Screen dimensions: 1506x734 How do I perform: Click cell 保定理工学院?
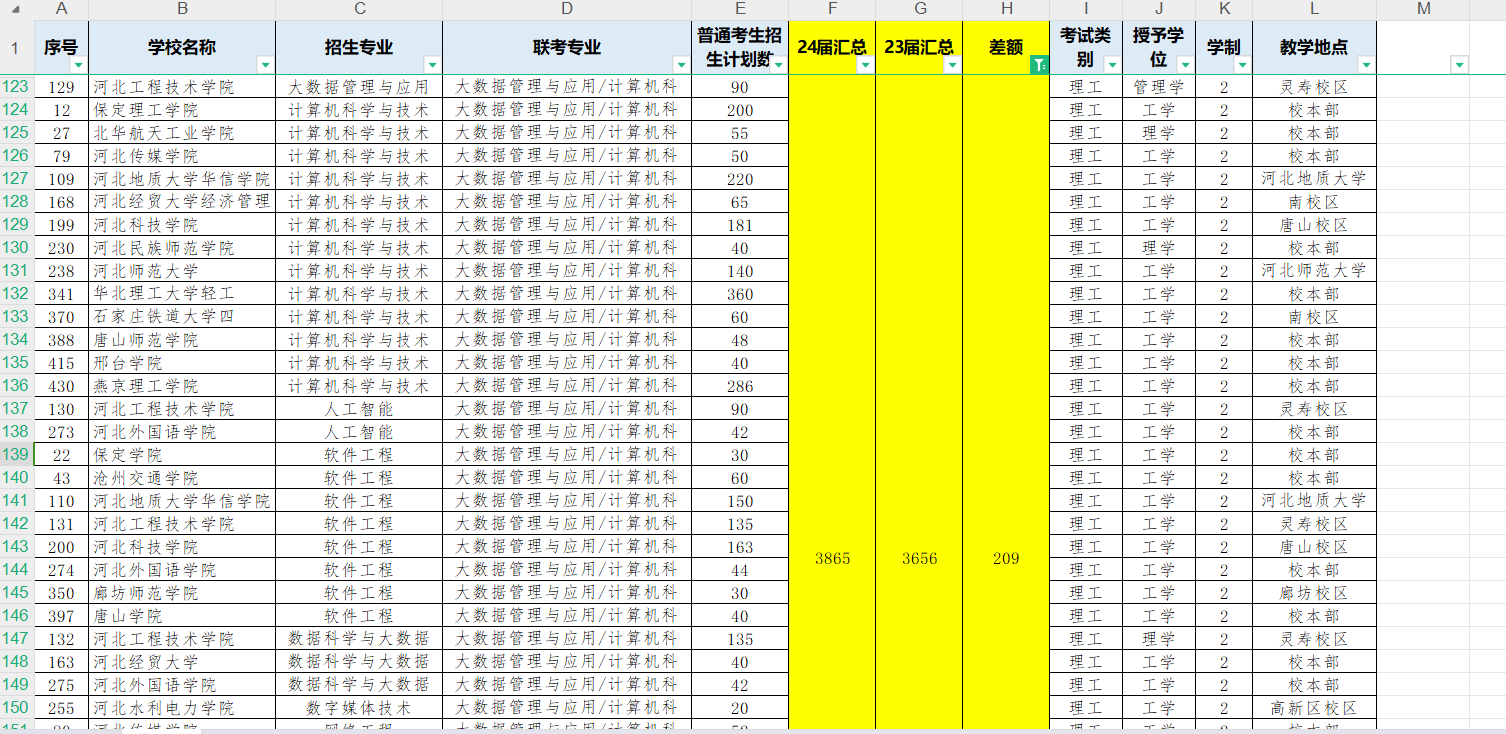182,110
